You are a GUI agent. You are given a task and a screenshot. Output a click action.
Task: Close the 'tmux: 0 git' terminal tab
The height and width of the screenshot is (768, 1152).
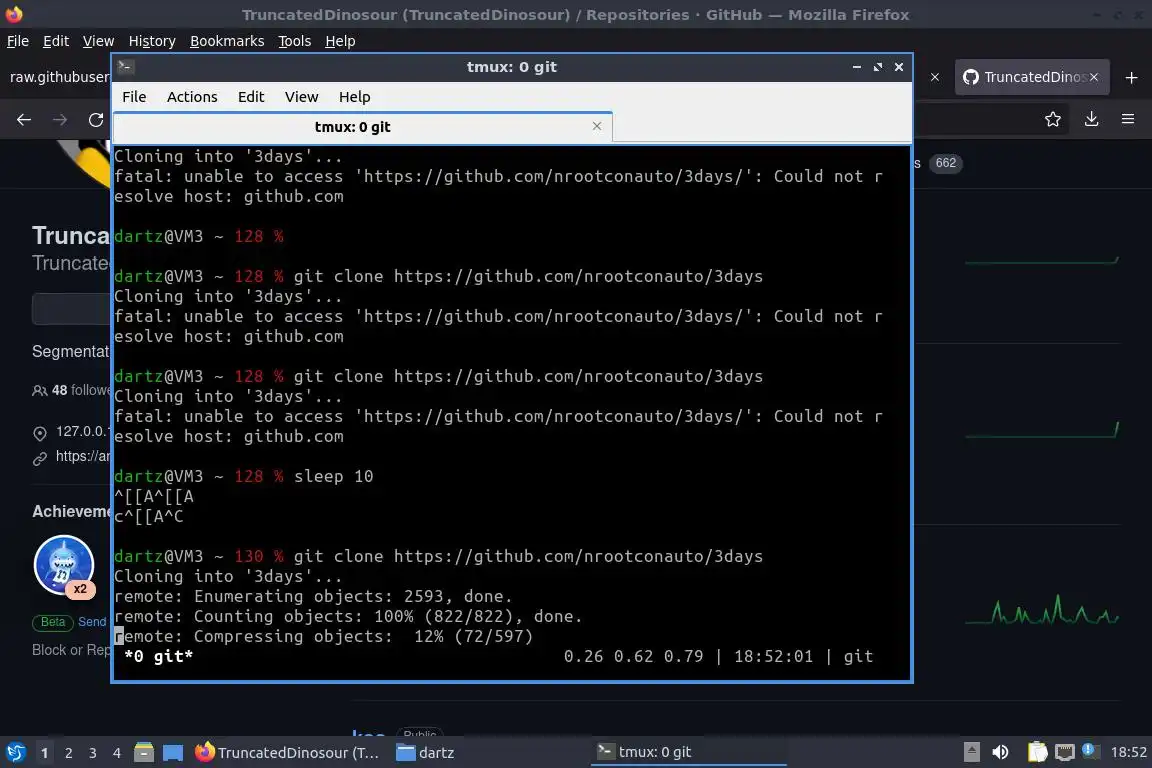tap(597, 126)
